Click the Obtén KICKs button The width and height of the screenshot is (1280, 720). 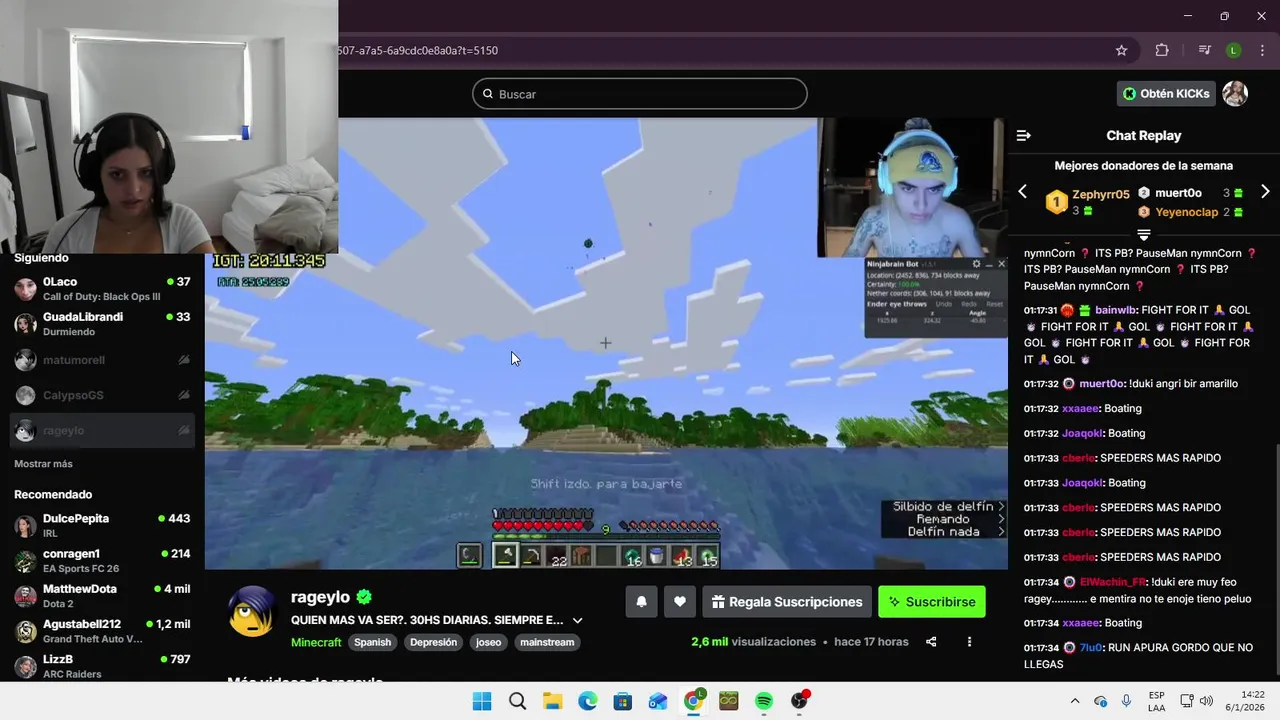click(1166, 93)
